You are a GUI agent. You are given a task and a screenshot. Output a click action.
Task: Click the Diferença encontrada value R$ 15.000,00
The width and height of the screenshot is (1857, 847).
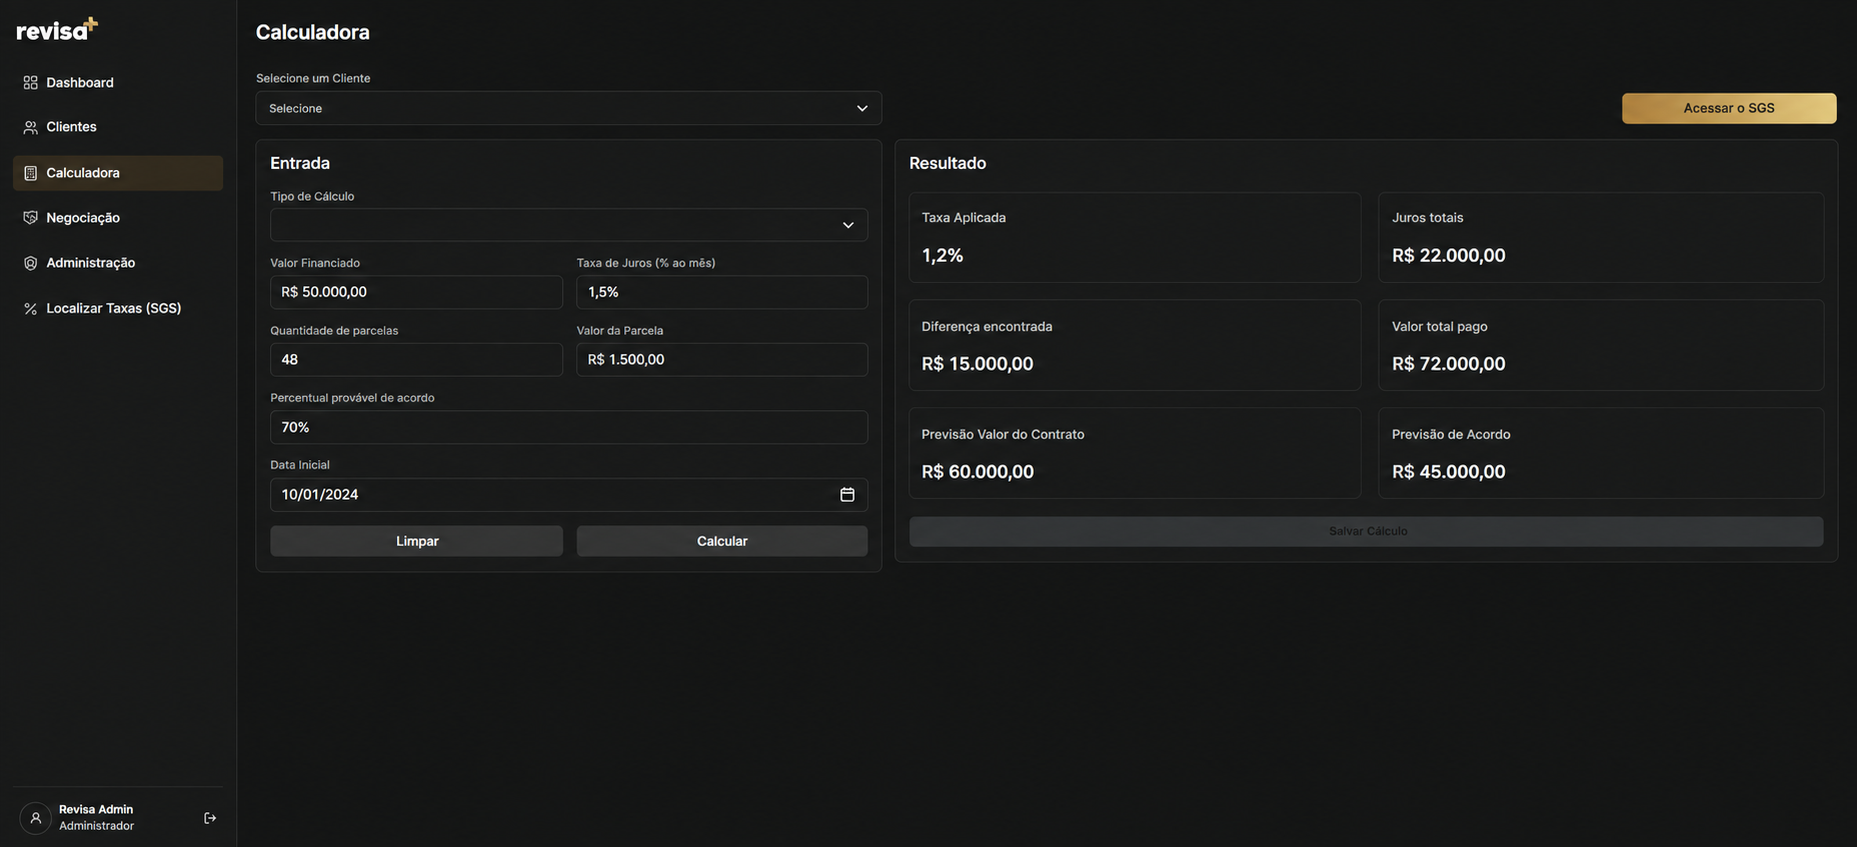point(977,364)
